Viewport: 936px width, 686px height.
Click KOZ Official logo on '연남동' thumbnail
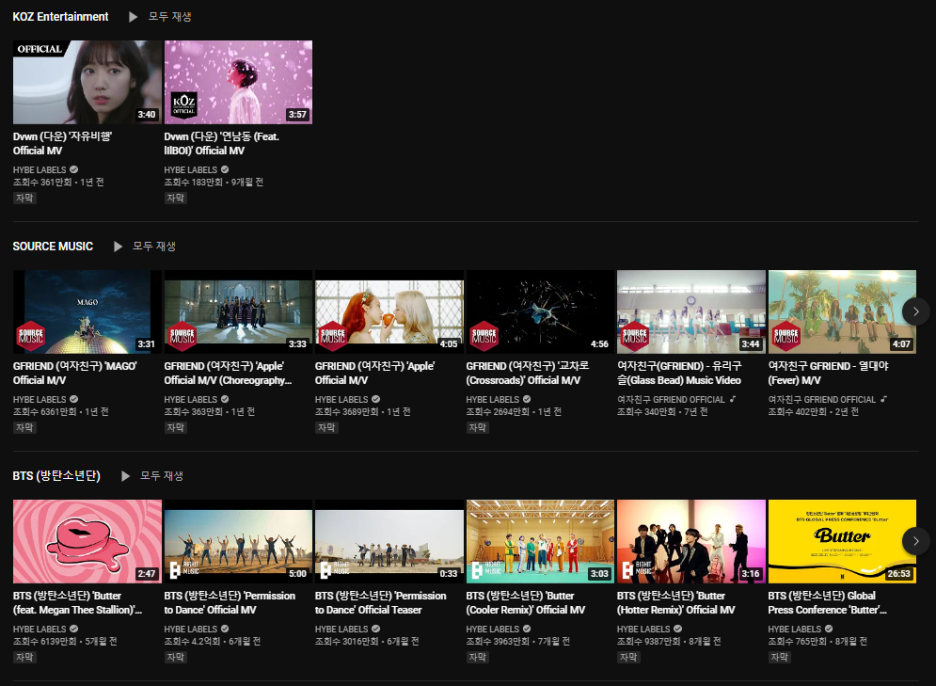184,105
